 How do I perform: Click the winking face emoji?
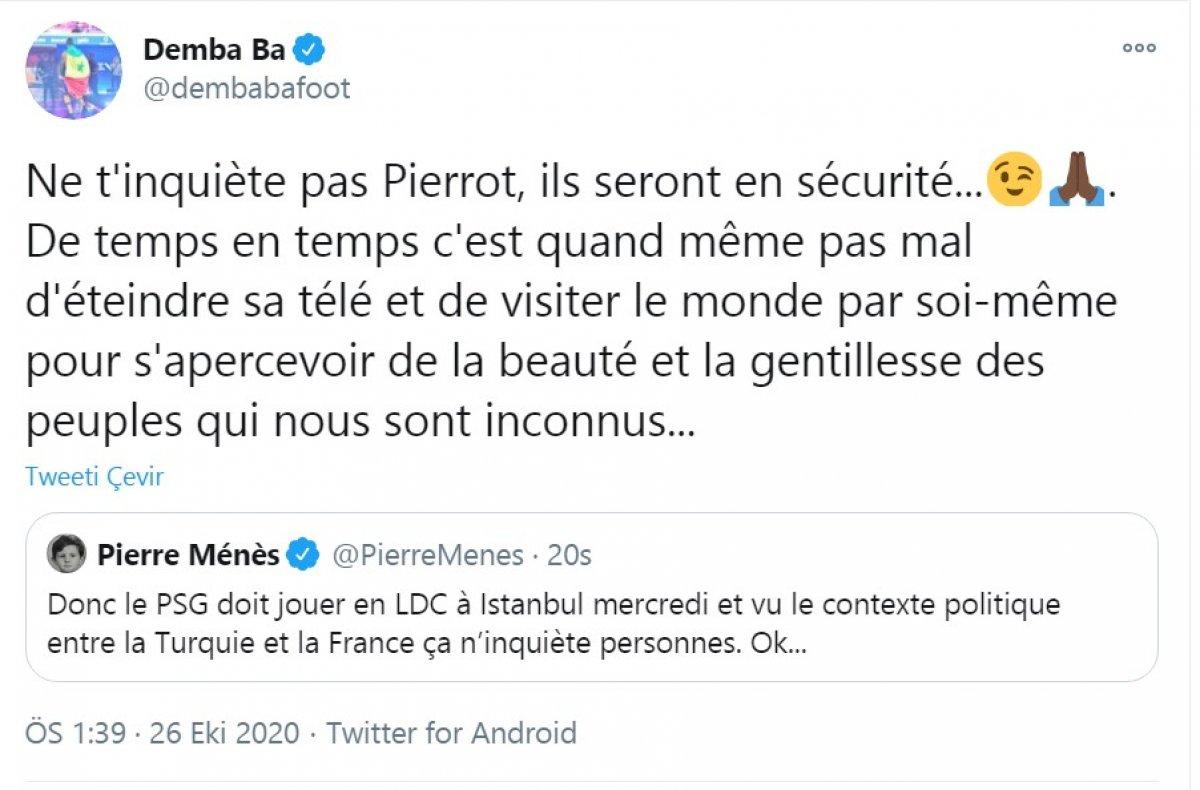[x=1013, y=182]
